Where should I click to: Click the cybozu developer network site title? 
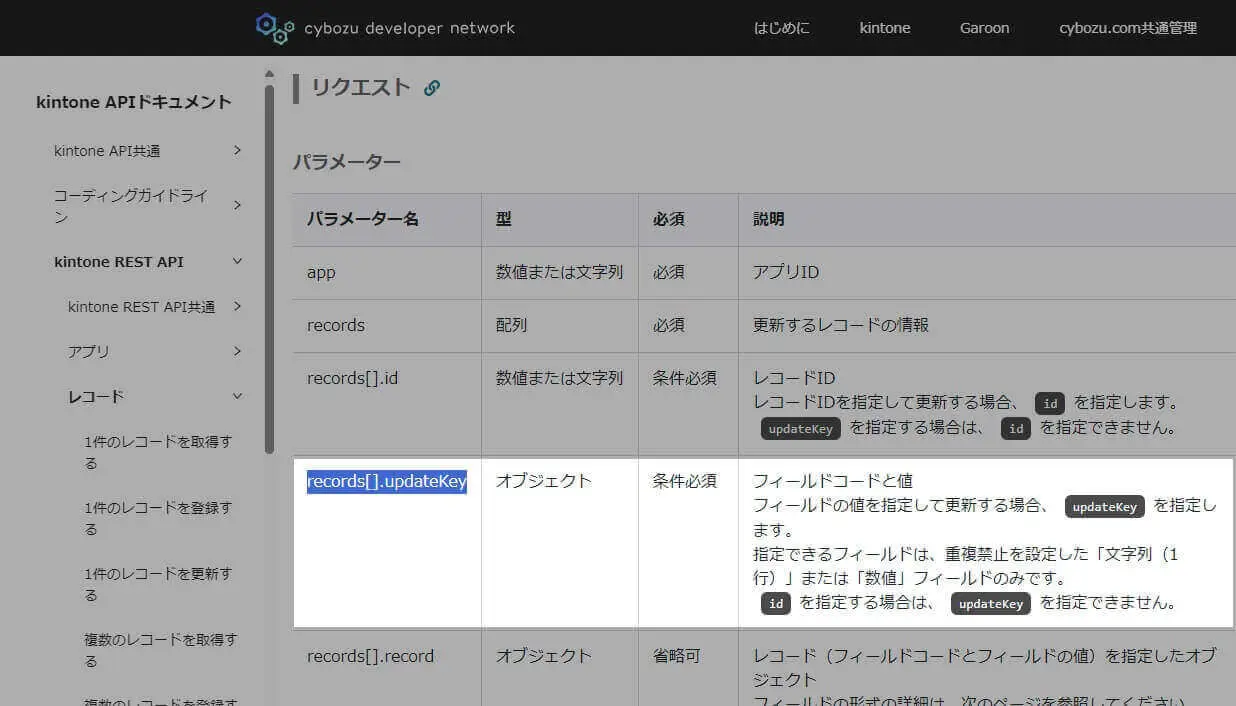pyautogui.click(x=409, y=28)
